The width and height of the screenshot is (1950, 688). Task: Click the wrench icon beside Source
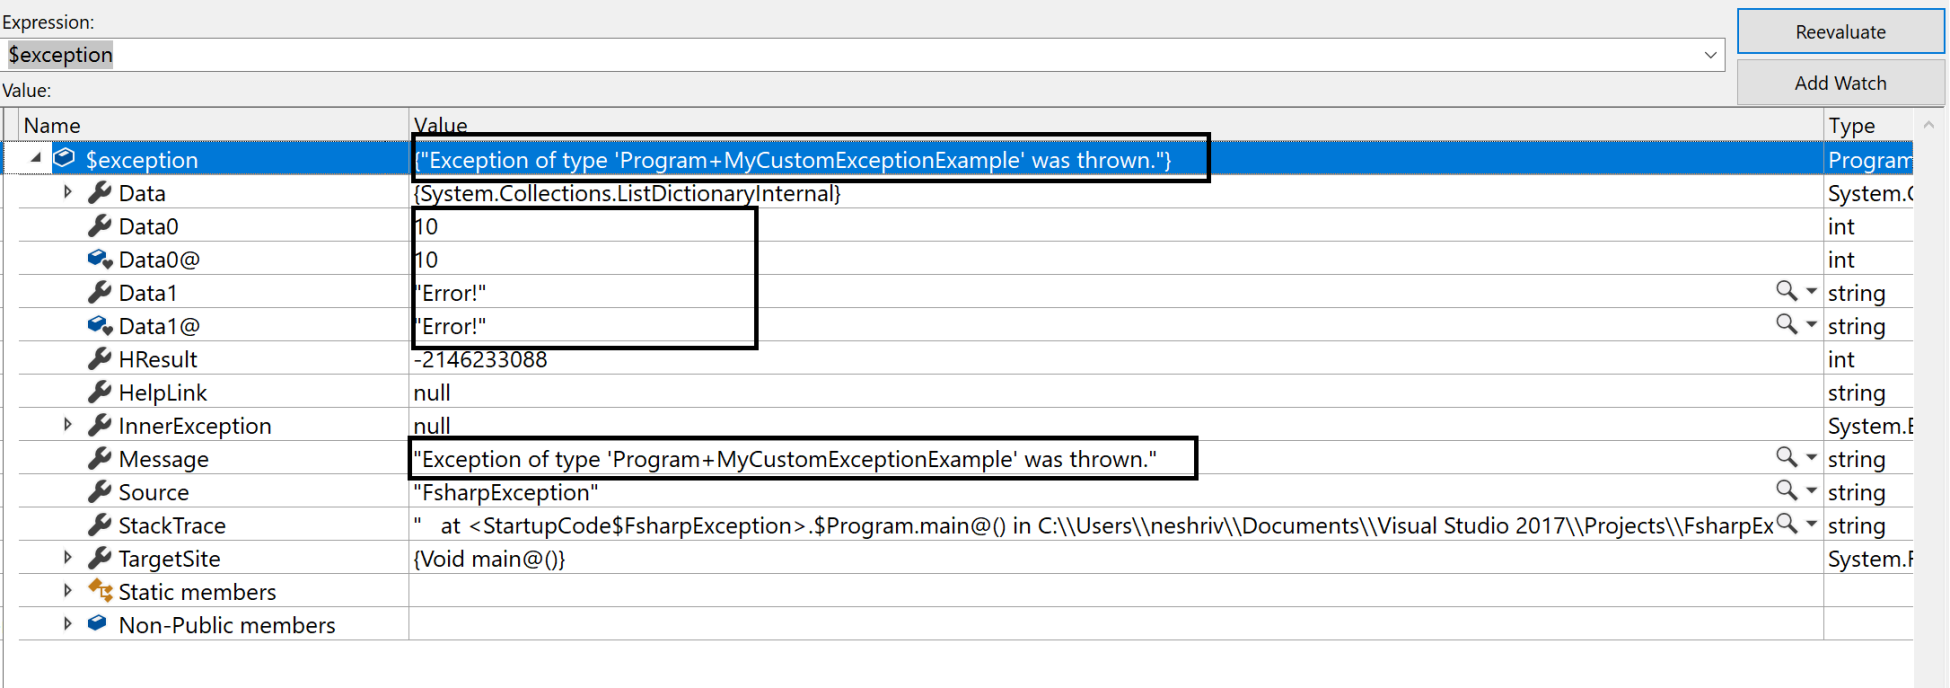click(x=99, y=491)
